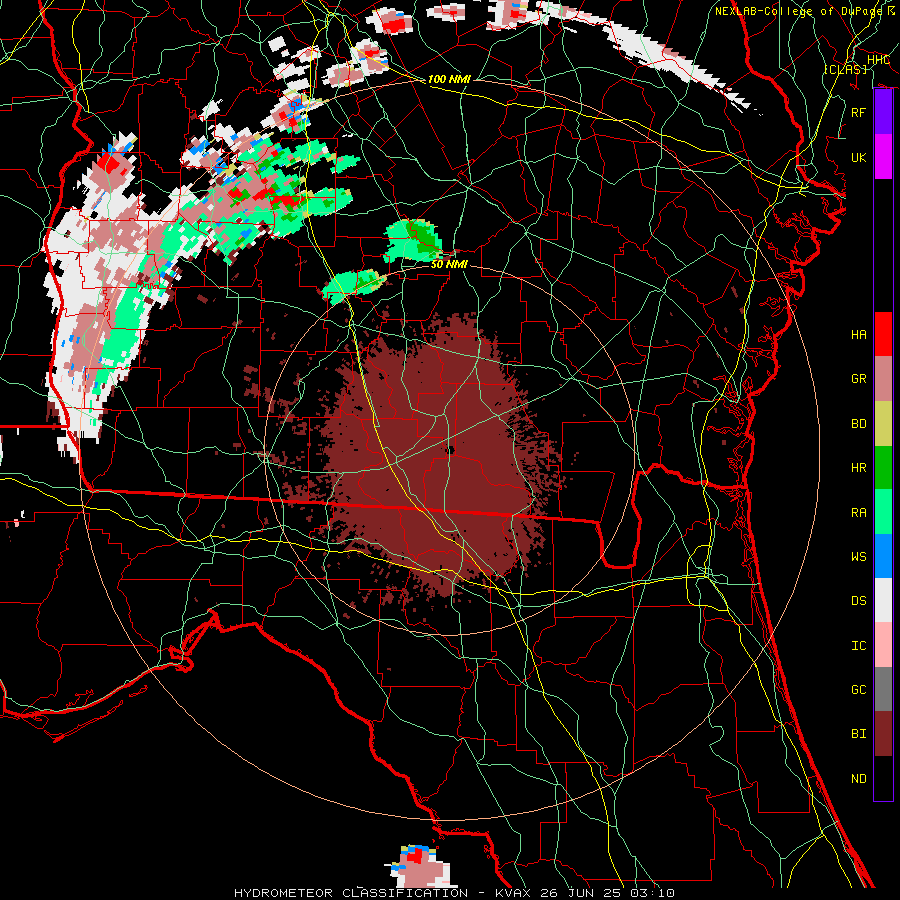
Task: Click the WS wet snow blue swatch
Action: [883, 556]
